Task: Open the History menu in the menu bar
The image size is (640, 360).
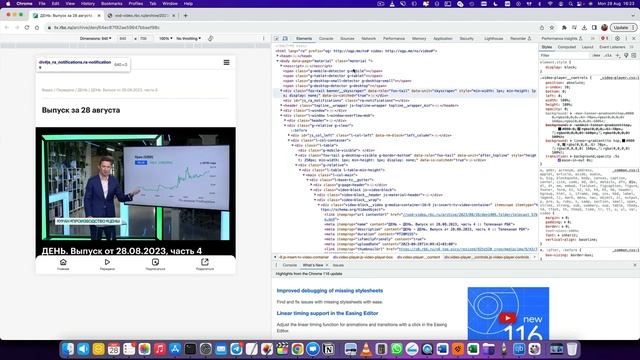Action: coord(87,4)
